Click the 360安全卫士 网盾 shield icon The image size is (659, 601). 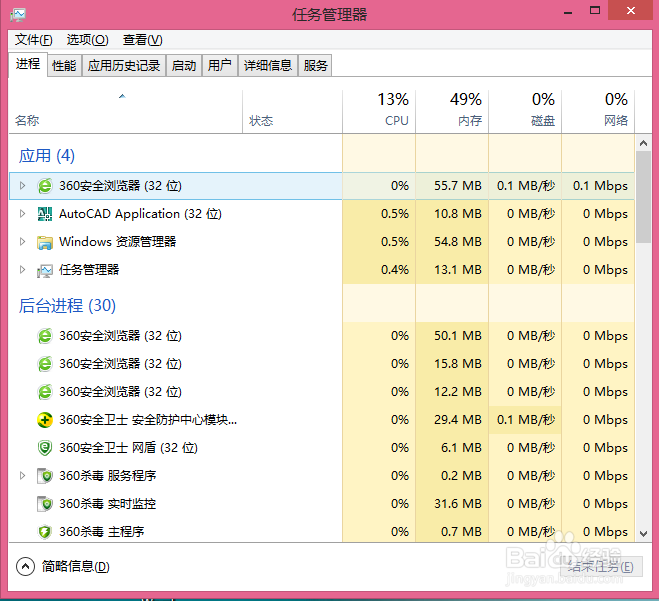point(45,448)
